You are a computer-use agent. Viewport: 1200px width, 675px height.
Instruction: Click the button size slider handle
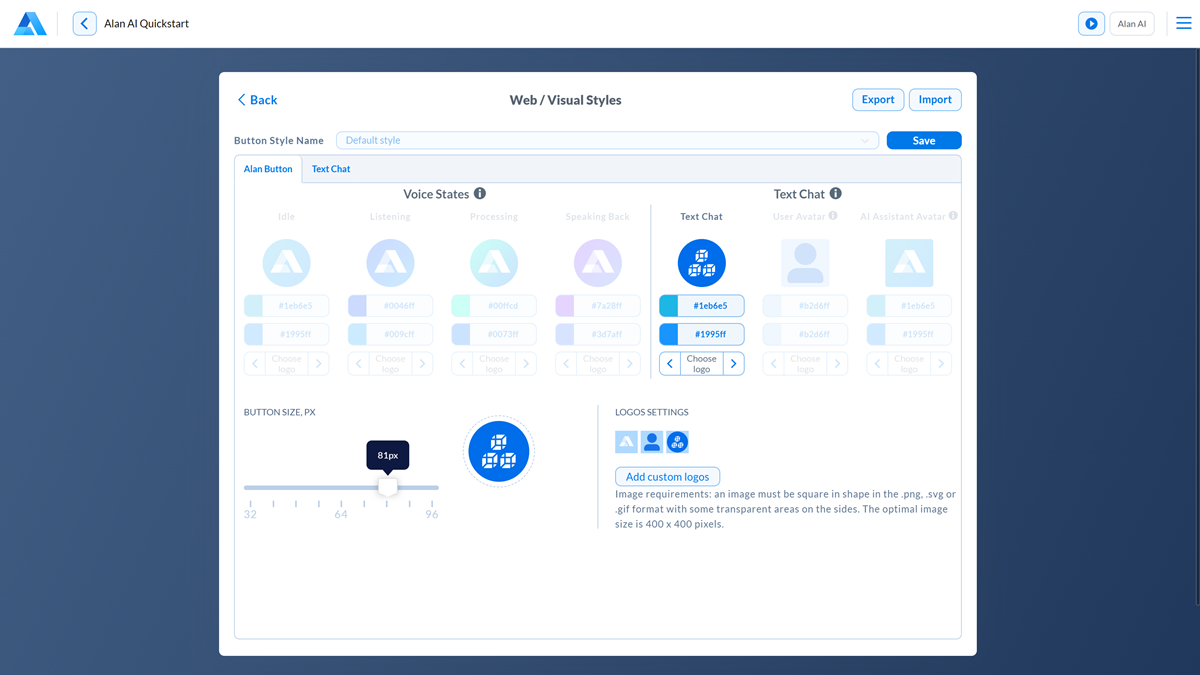388,487
